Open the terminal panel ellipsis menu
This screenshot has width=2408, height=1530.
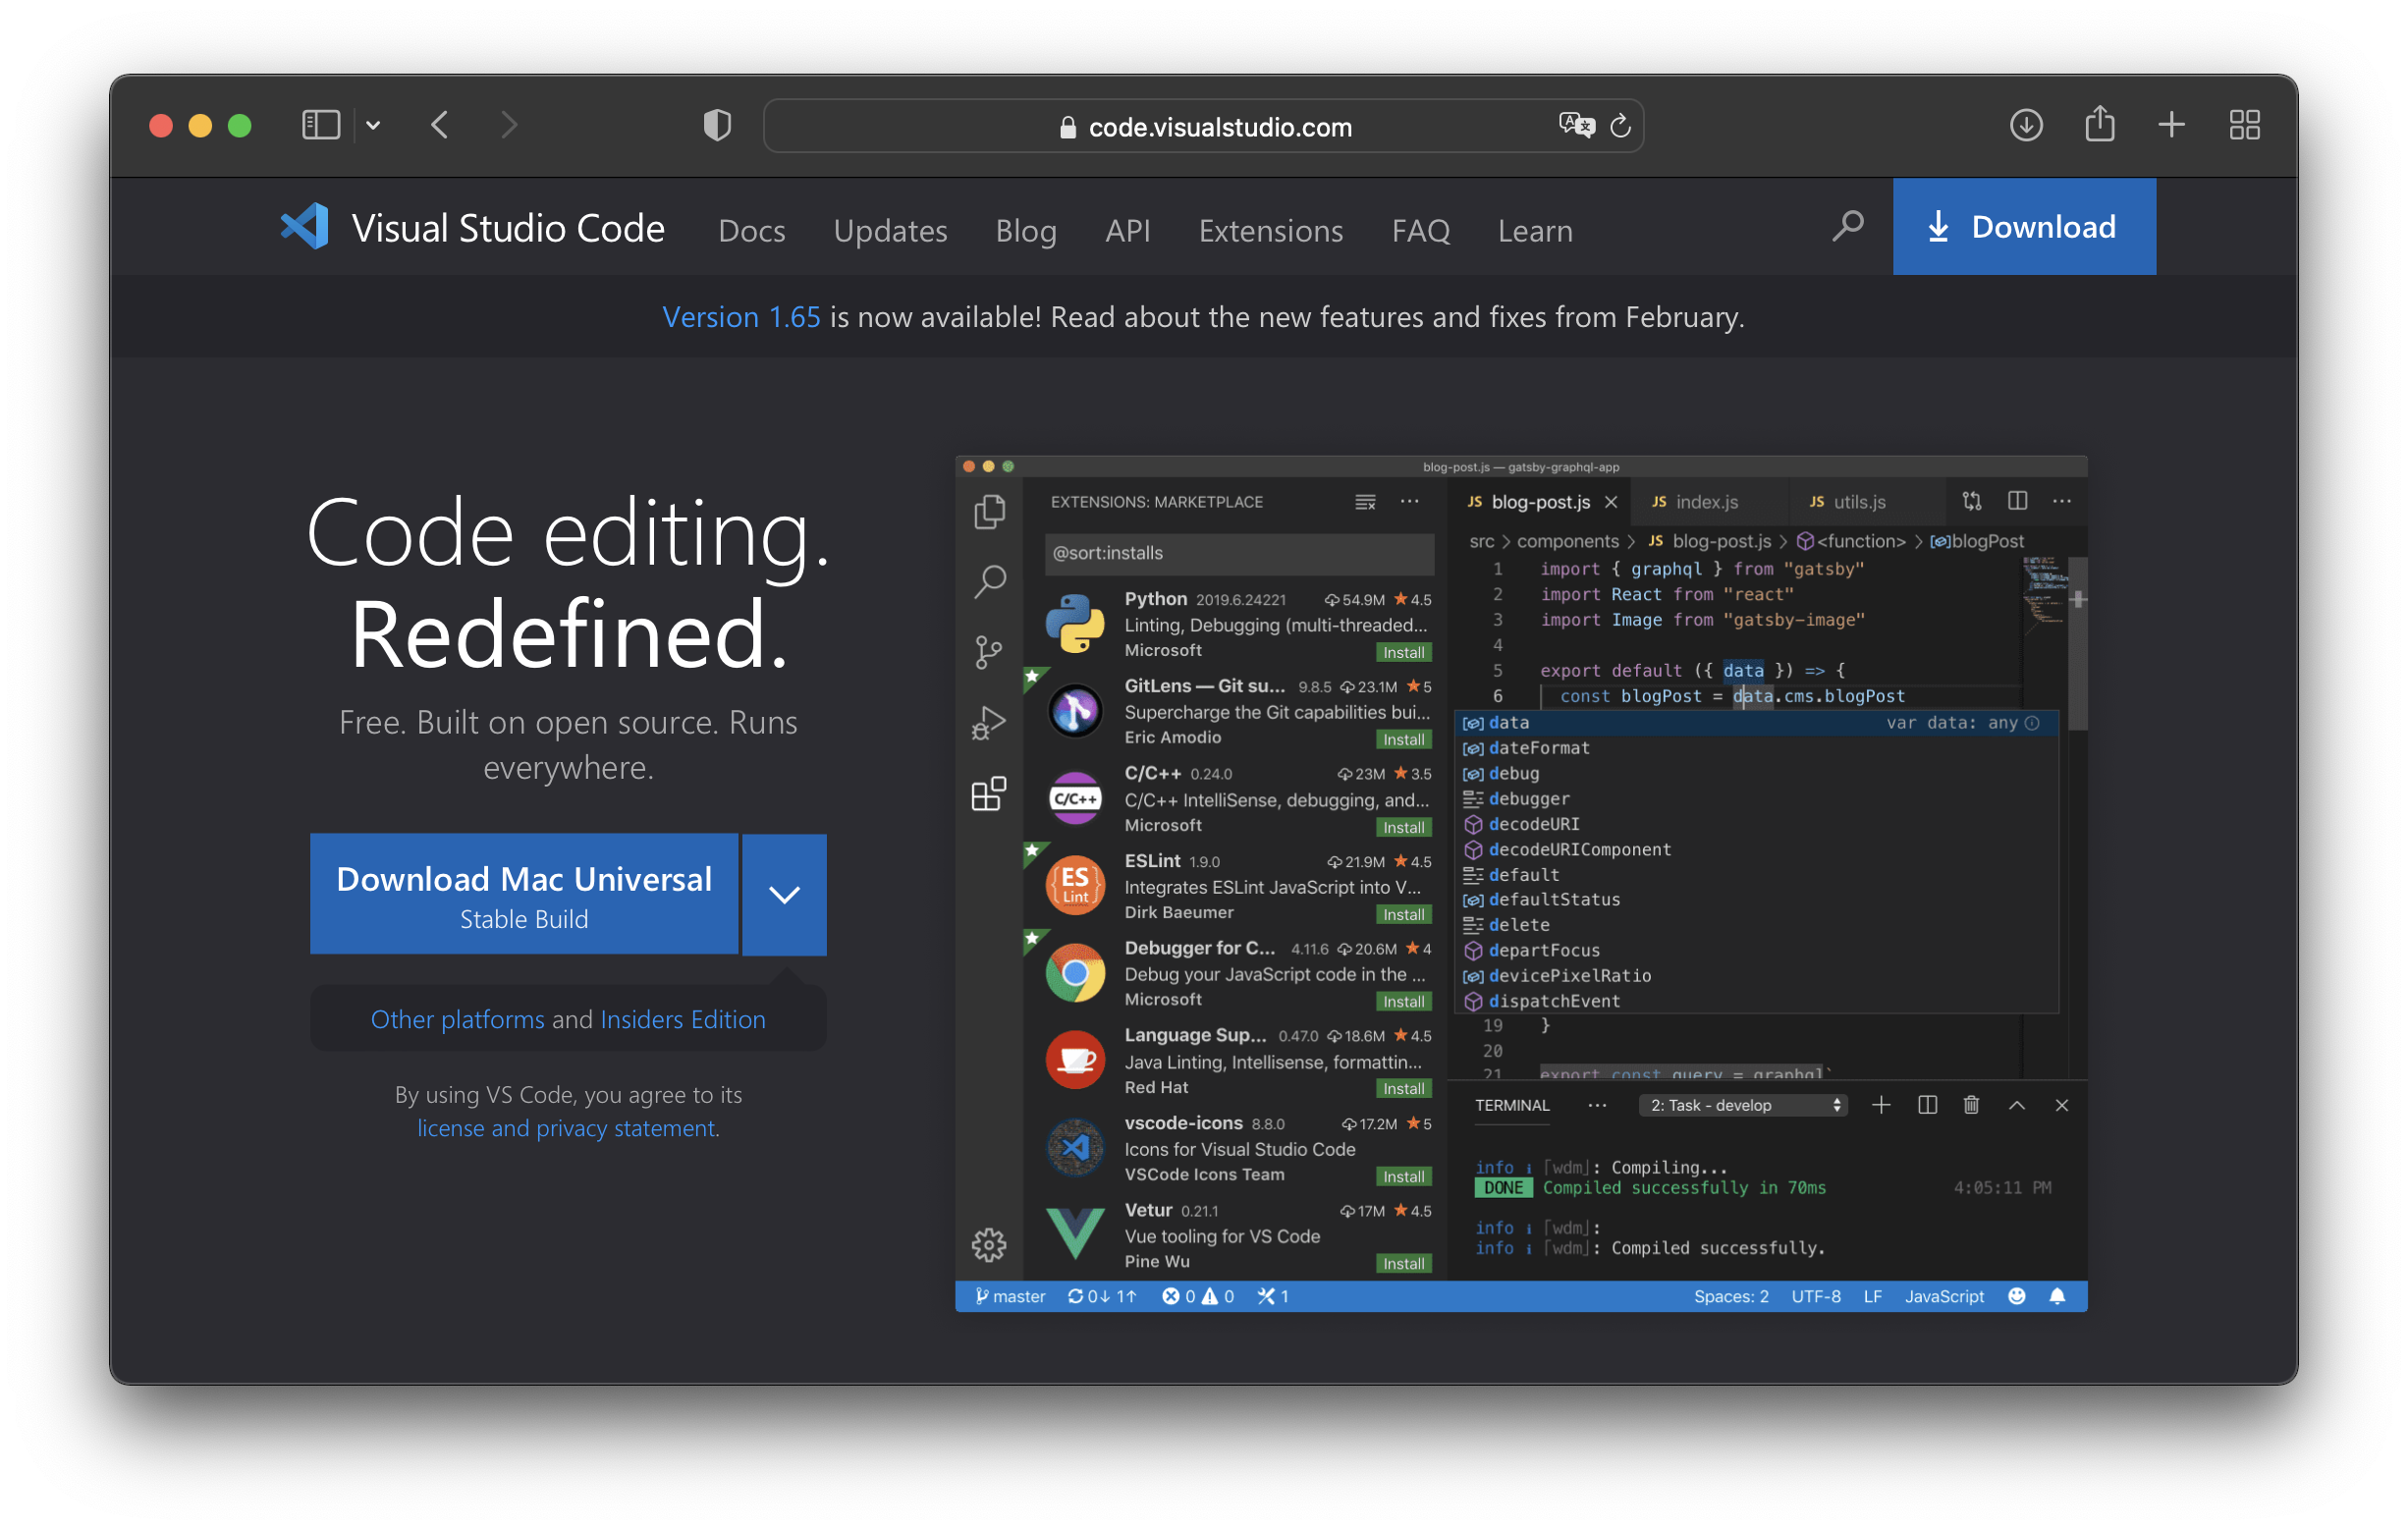pos(1597,1105)
